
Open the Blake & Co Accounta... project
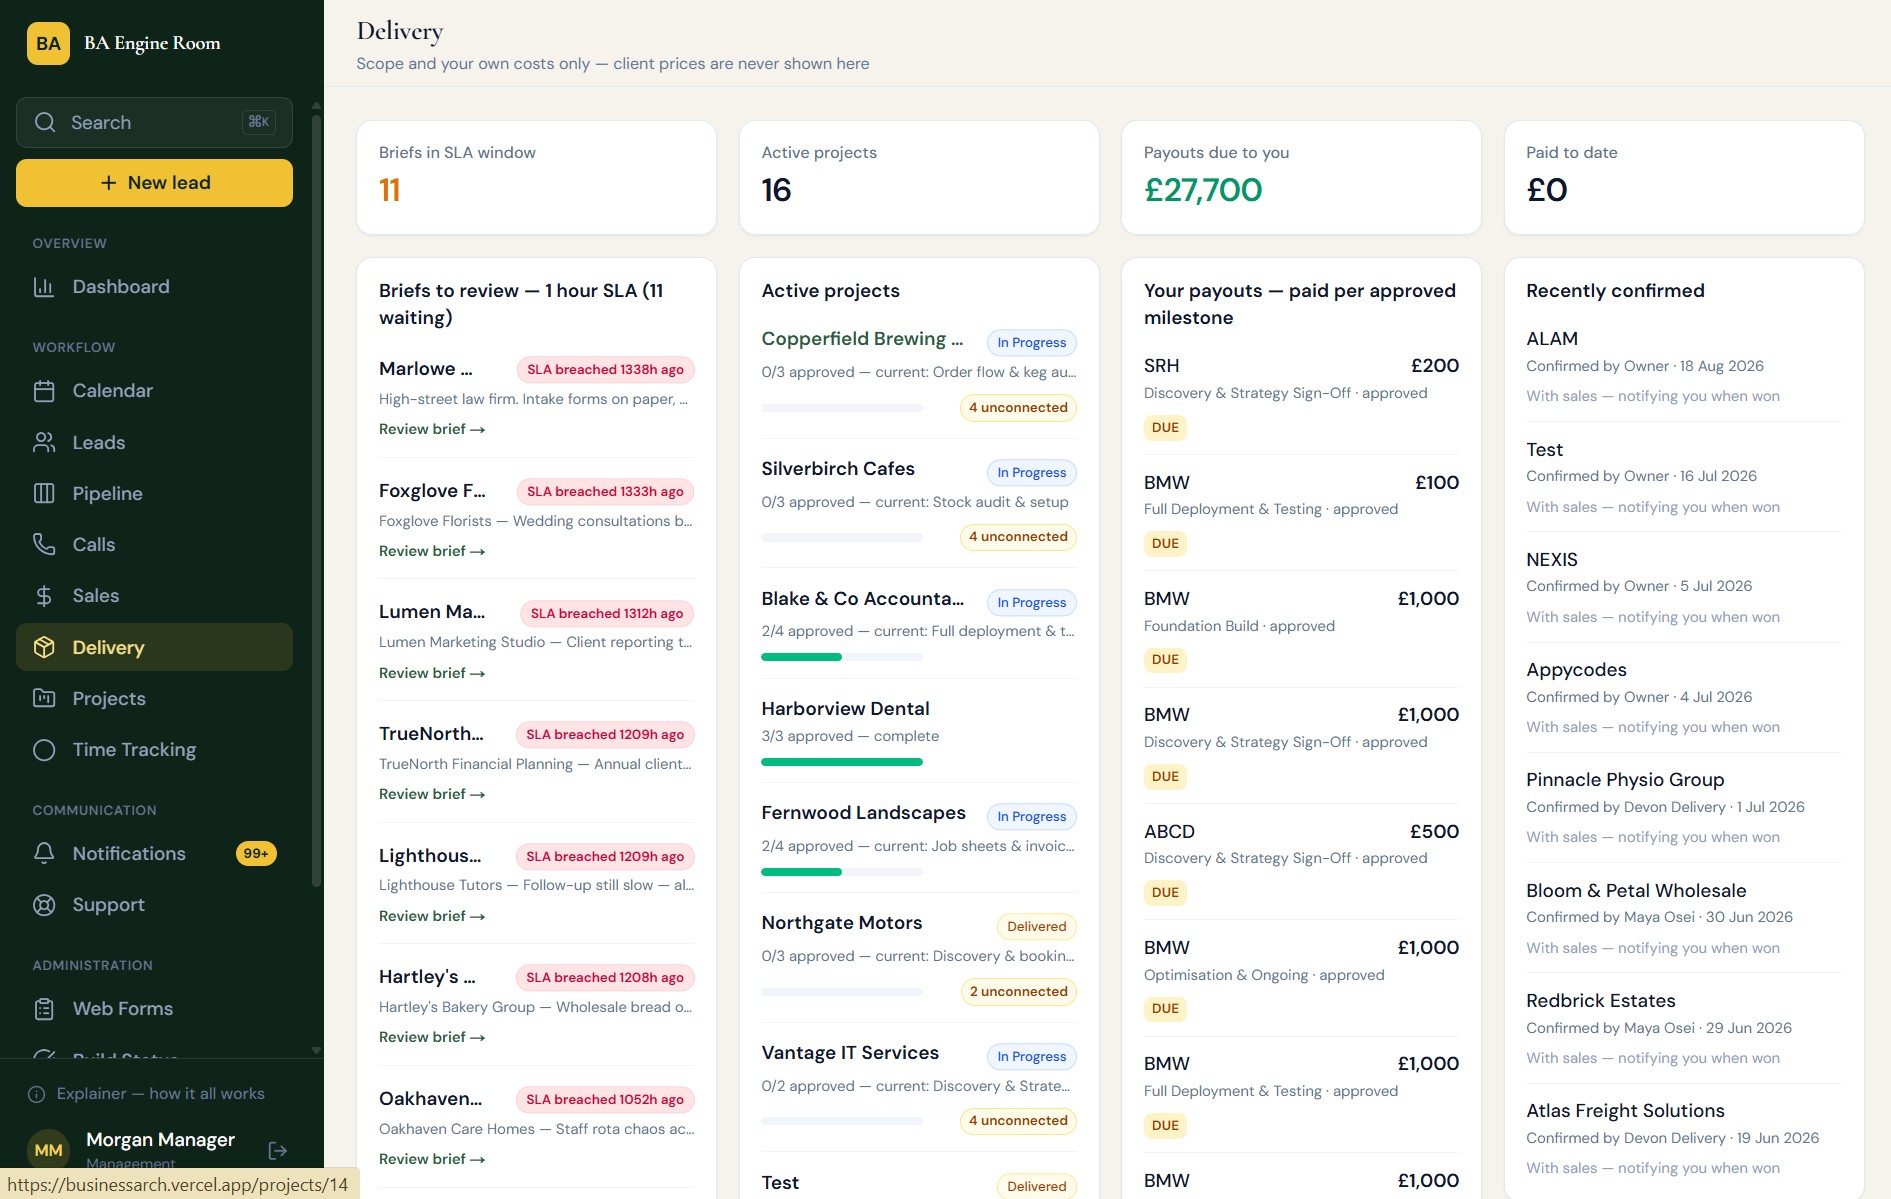click(x=863, y=599)
